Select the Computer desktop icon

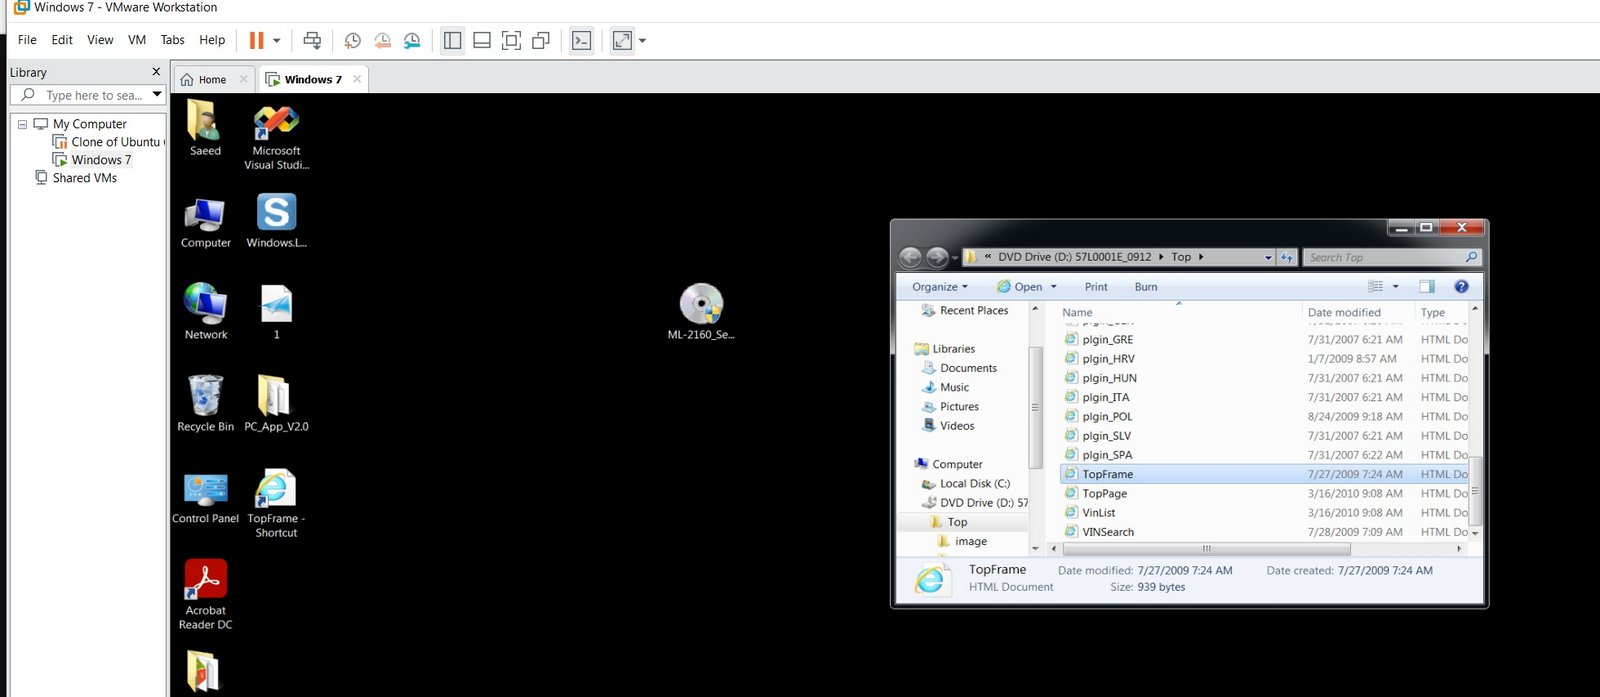pos(205,222)
